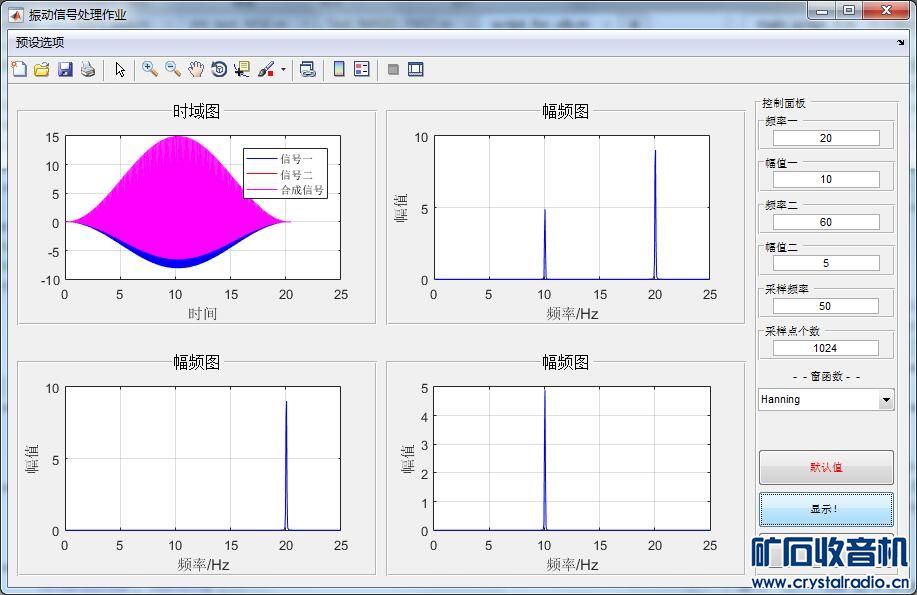
Task: Activate the Zoom In magnifier tool
Action: [150, 69]
